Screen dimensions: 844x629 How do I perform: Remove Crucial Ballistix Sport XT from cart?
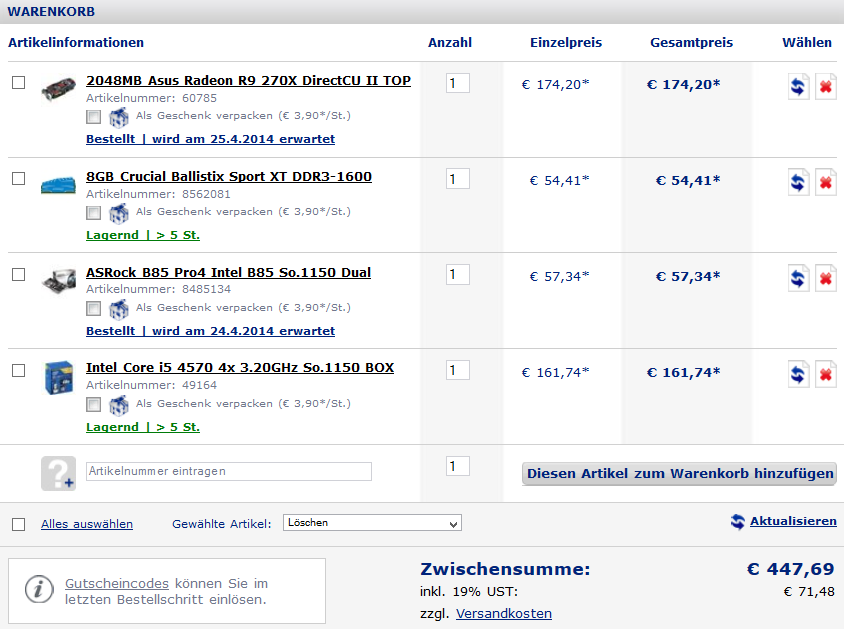pyautogui.click(x=826, y=182)
